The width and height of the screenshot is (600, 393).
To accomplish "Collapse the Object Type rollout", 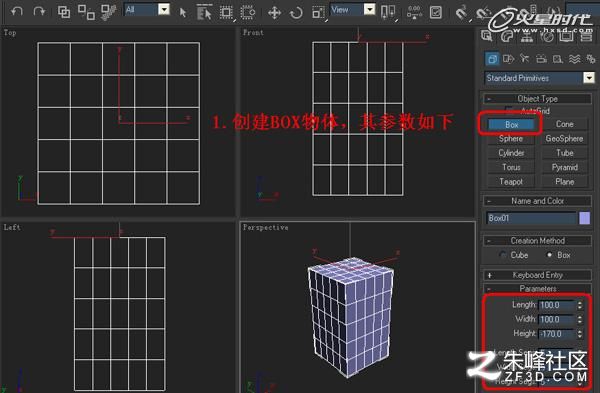I will click(537, 99).
